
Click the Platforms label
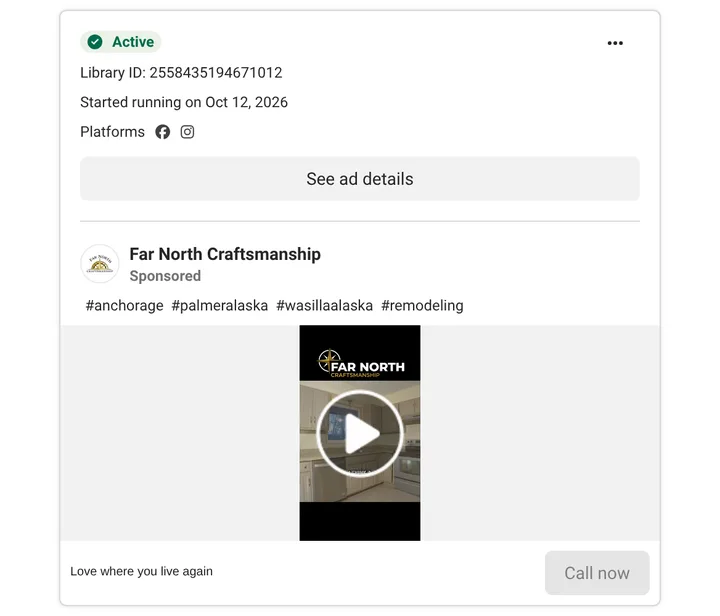112,132
